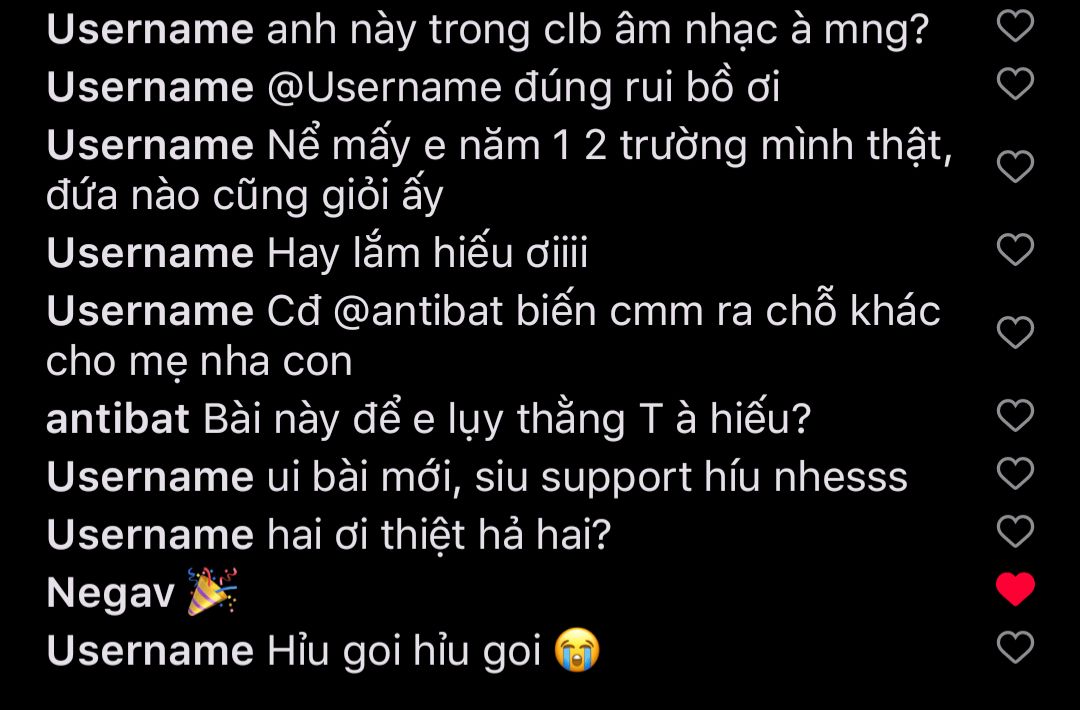Viewport: 1080px width, 710px height.
Task: Like antibat's 'Bài này để e lụy' comment
Action: [1015, 415]
